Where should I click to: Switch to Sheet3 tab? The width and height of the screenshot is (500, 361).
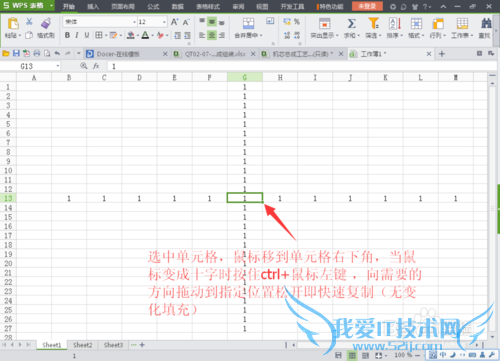[113, 345]
